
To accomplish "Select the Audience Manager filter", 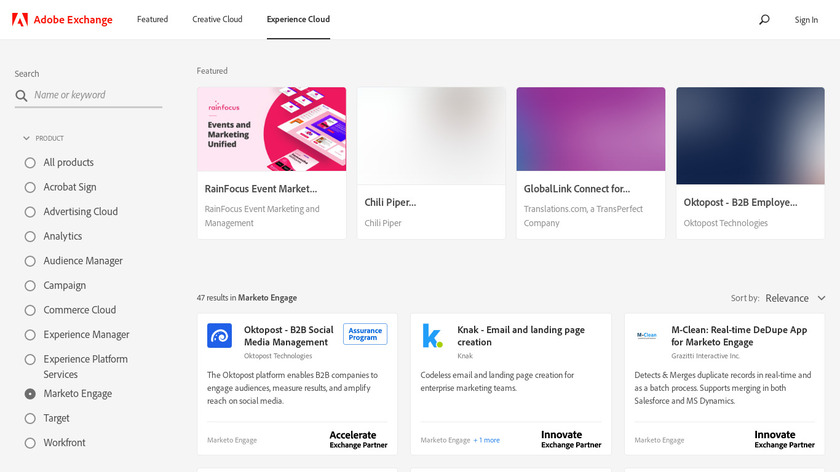I will pyautogui.click(x=30, y=261).
